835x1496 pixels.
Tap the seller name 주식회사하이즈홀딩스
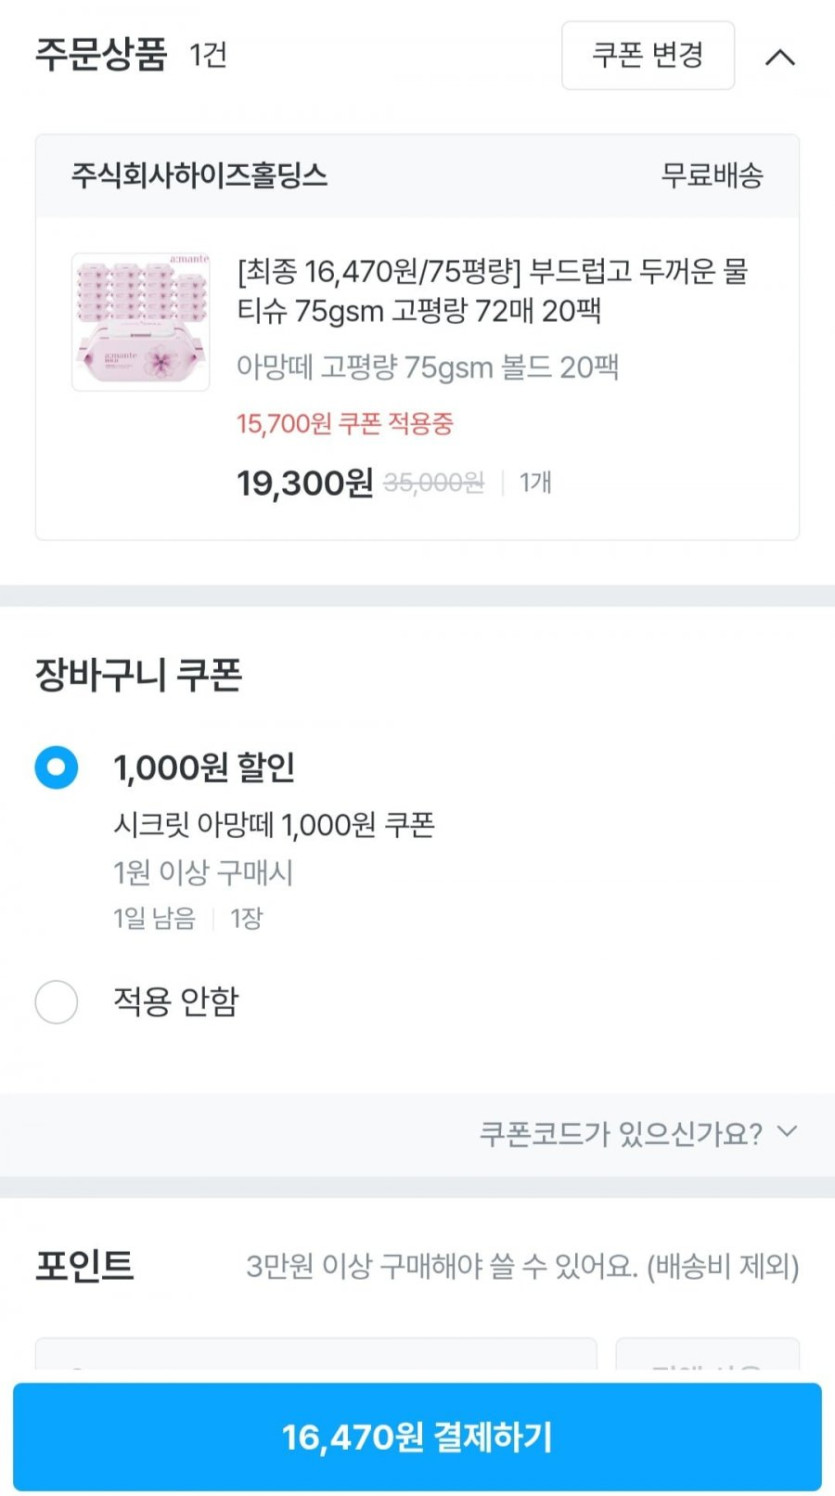199,176
